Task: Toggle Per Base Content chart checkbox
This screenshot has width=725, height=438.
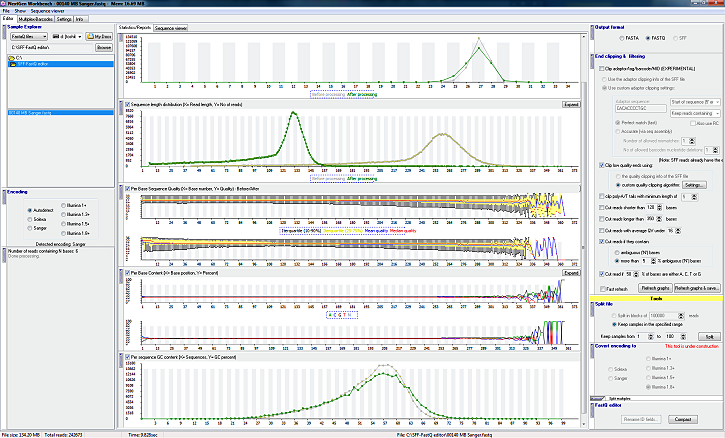Action: pos(127,273)
